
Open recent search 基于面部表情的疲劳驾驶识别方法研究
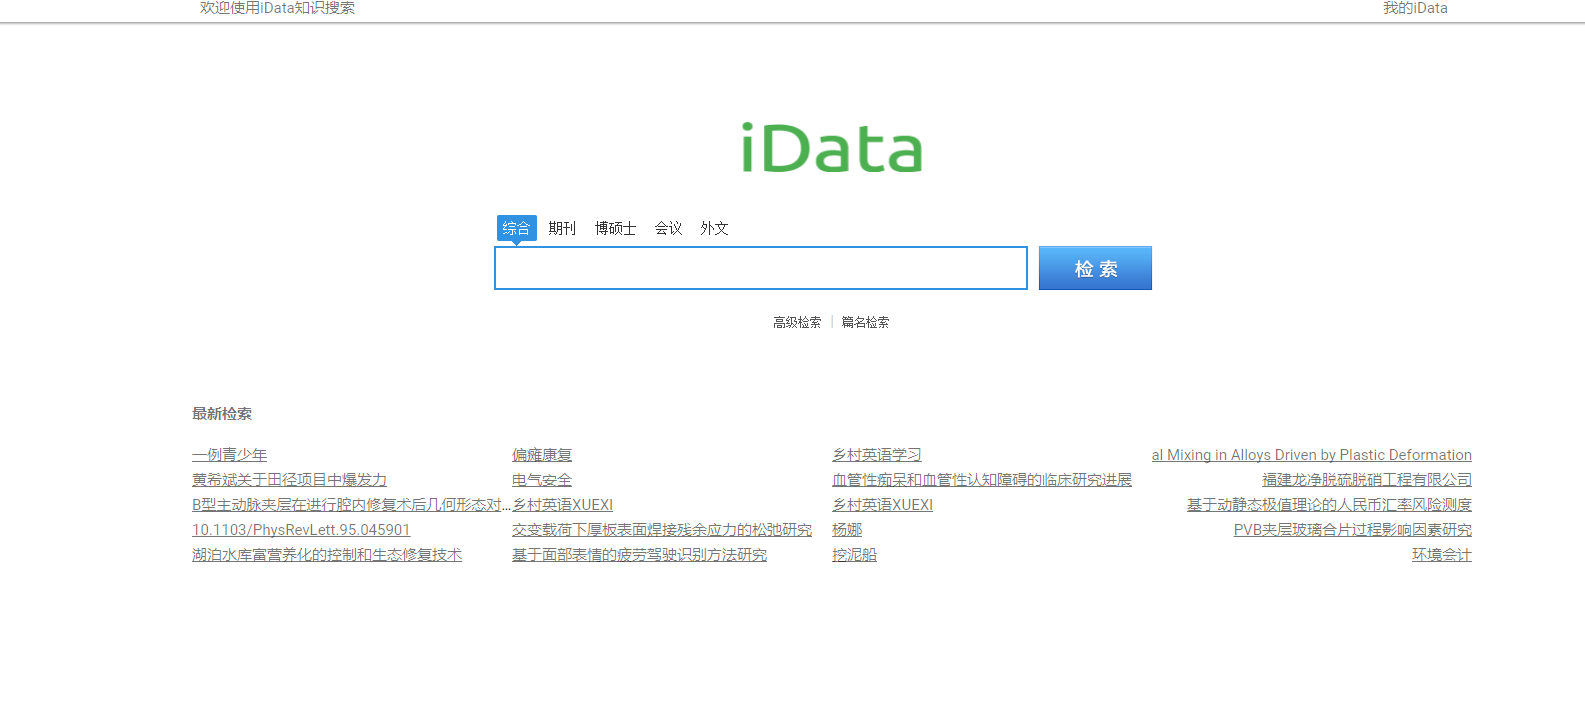pos(639,555)
